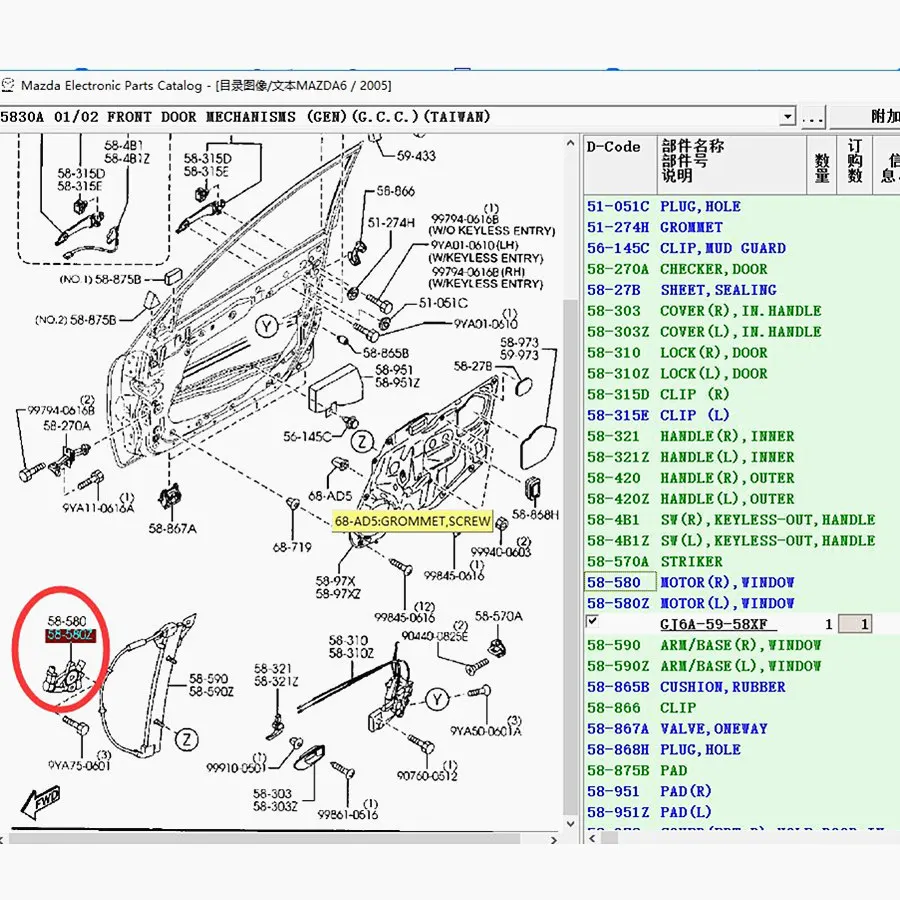Click the diagram vertical scrollbar up arrow
This screenshot has width=900, height=900.
(570, 143)
